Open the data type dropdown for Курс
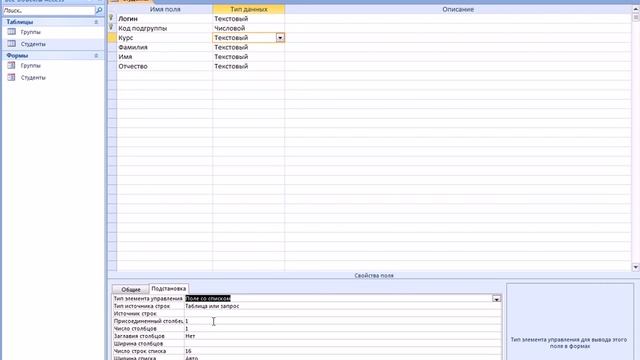640x360 pixels. 280,38
